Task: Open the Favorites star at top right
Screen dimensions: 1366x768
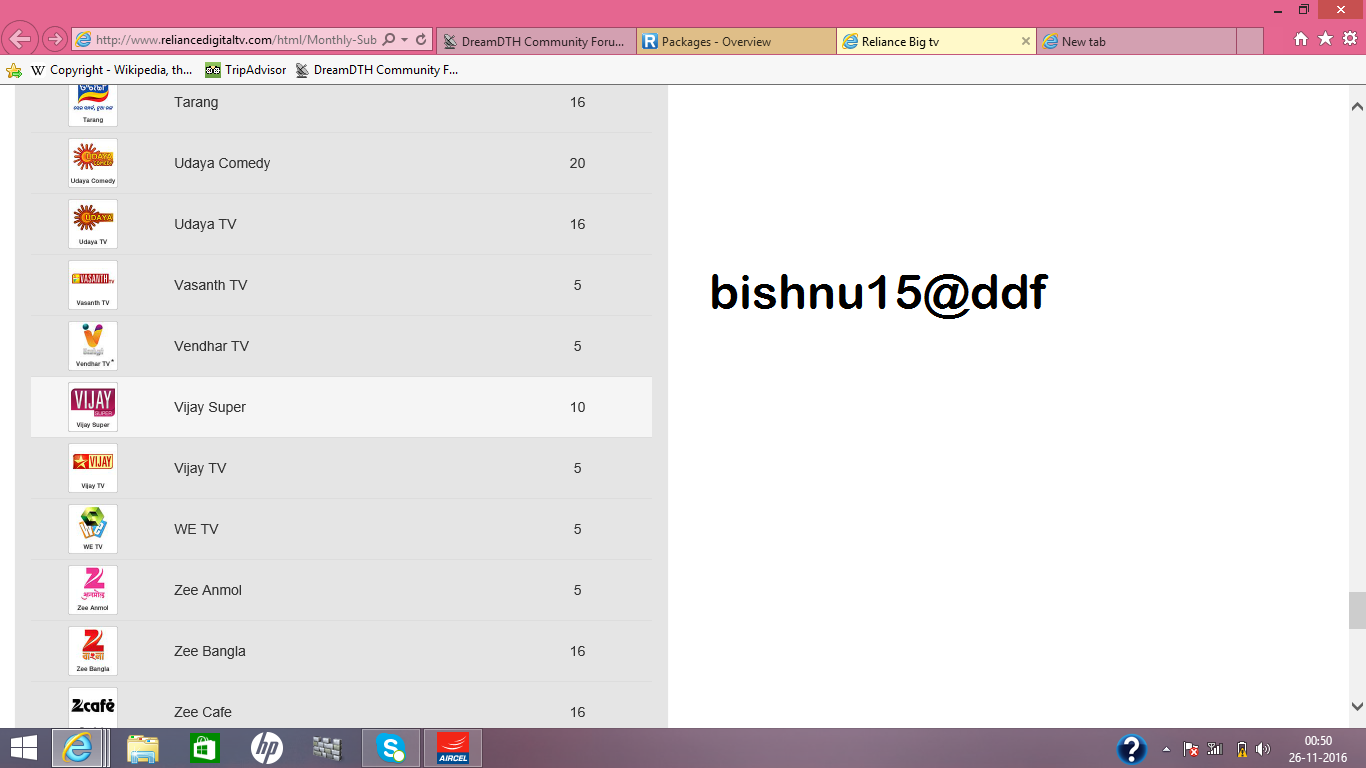Action: 1325,39
